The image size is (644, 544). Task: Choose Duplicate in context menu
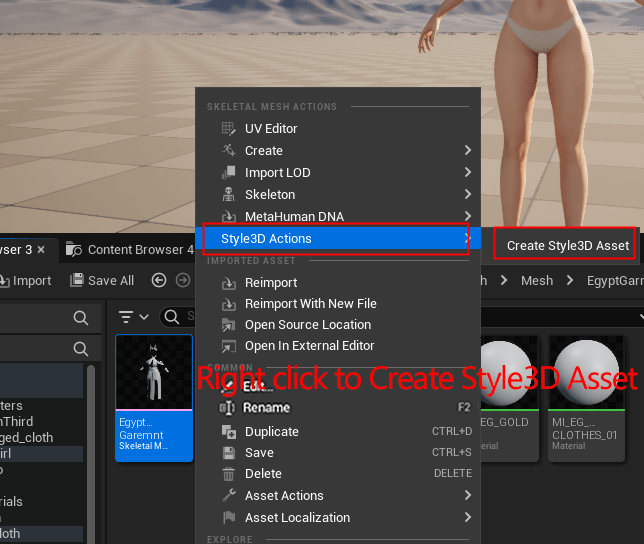pos(271,432)
